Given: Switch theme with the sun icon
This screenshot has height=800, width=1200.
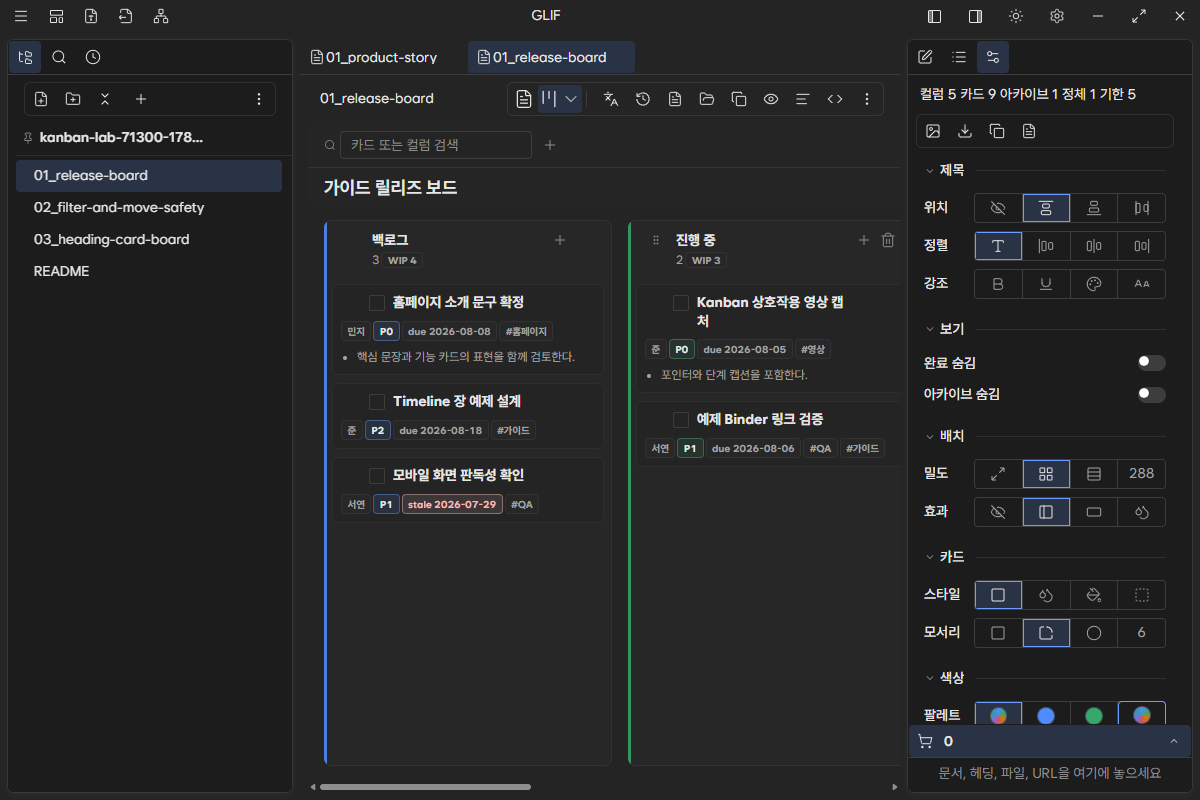Looking at the screenshot, I should click(x=1016, y=16).
